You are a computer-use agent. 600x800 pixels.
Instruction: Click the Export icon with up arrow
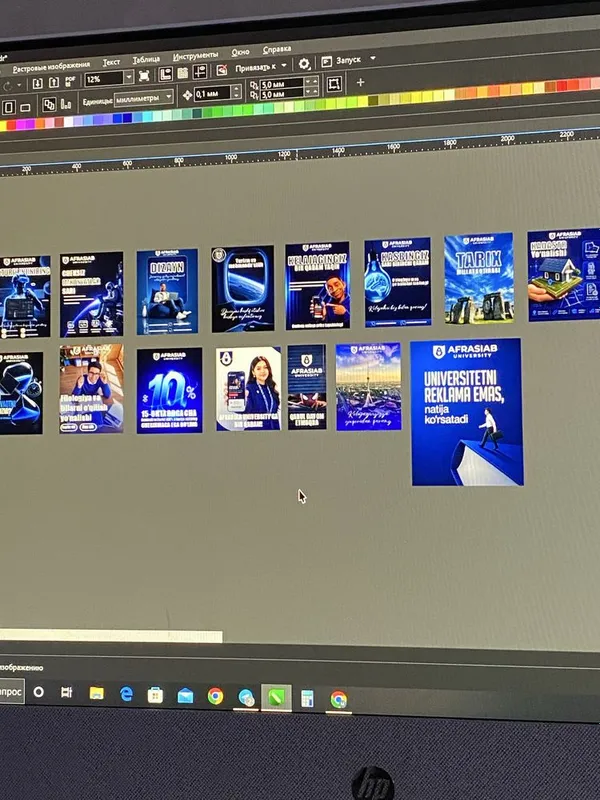coord(54,83)
